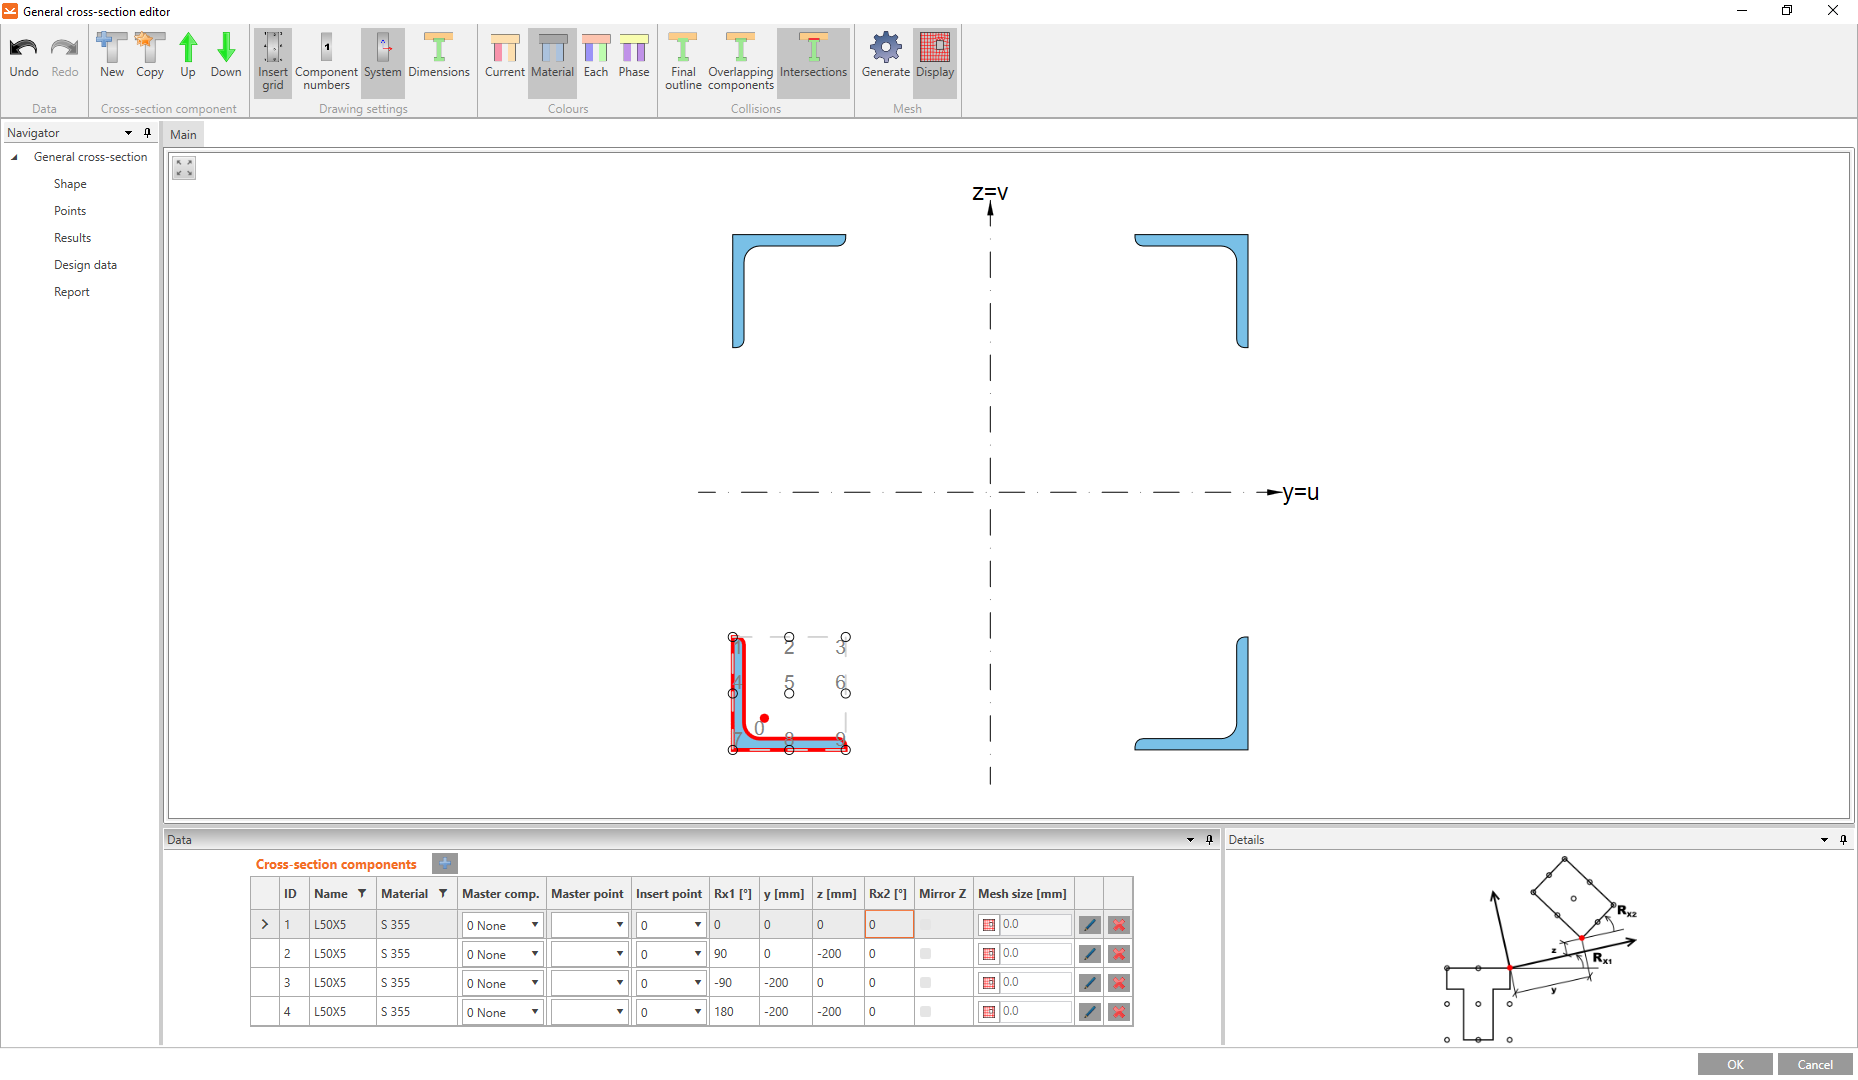Switch to the Main tab

(x=183, y=135)
